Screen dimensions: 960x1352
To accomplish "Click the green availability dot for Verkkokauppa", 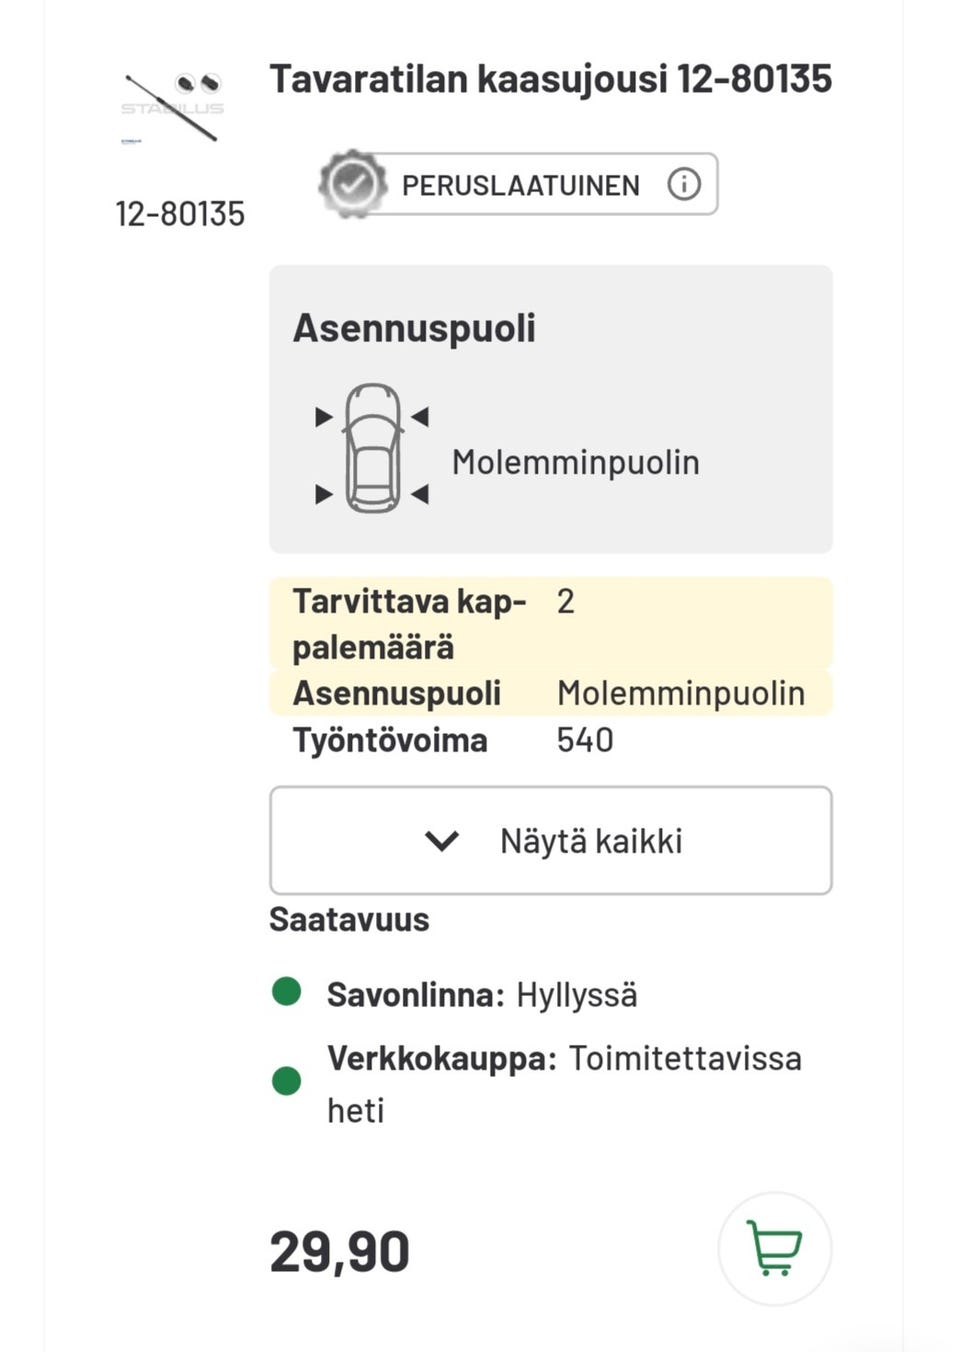I will point(288,1081).
